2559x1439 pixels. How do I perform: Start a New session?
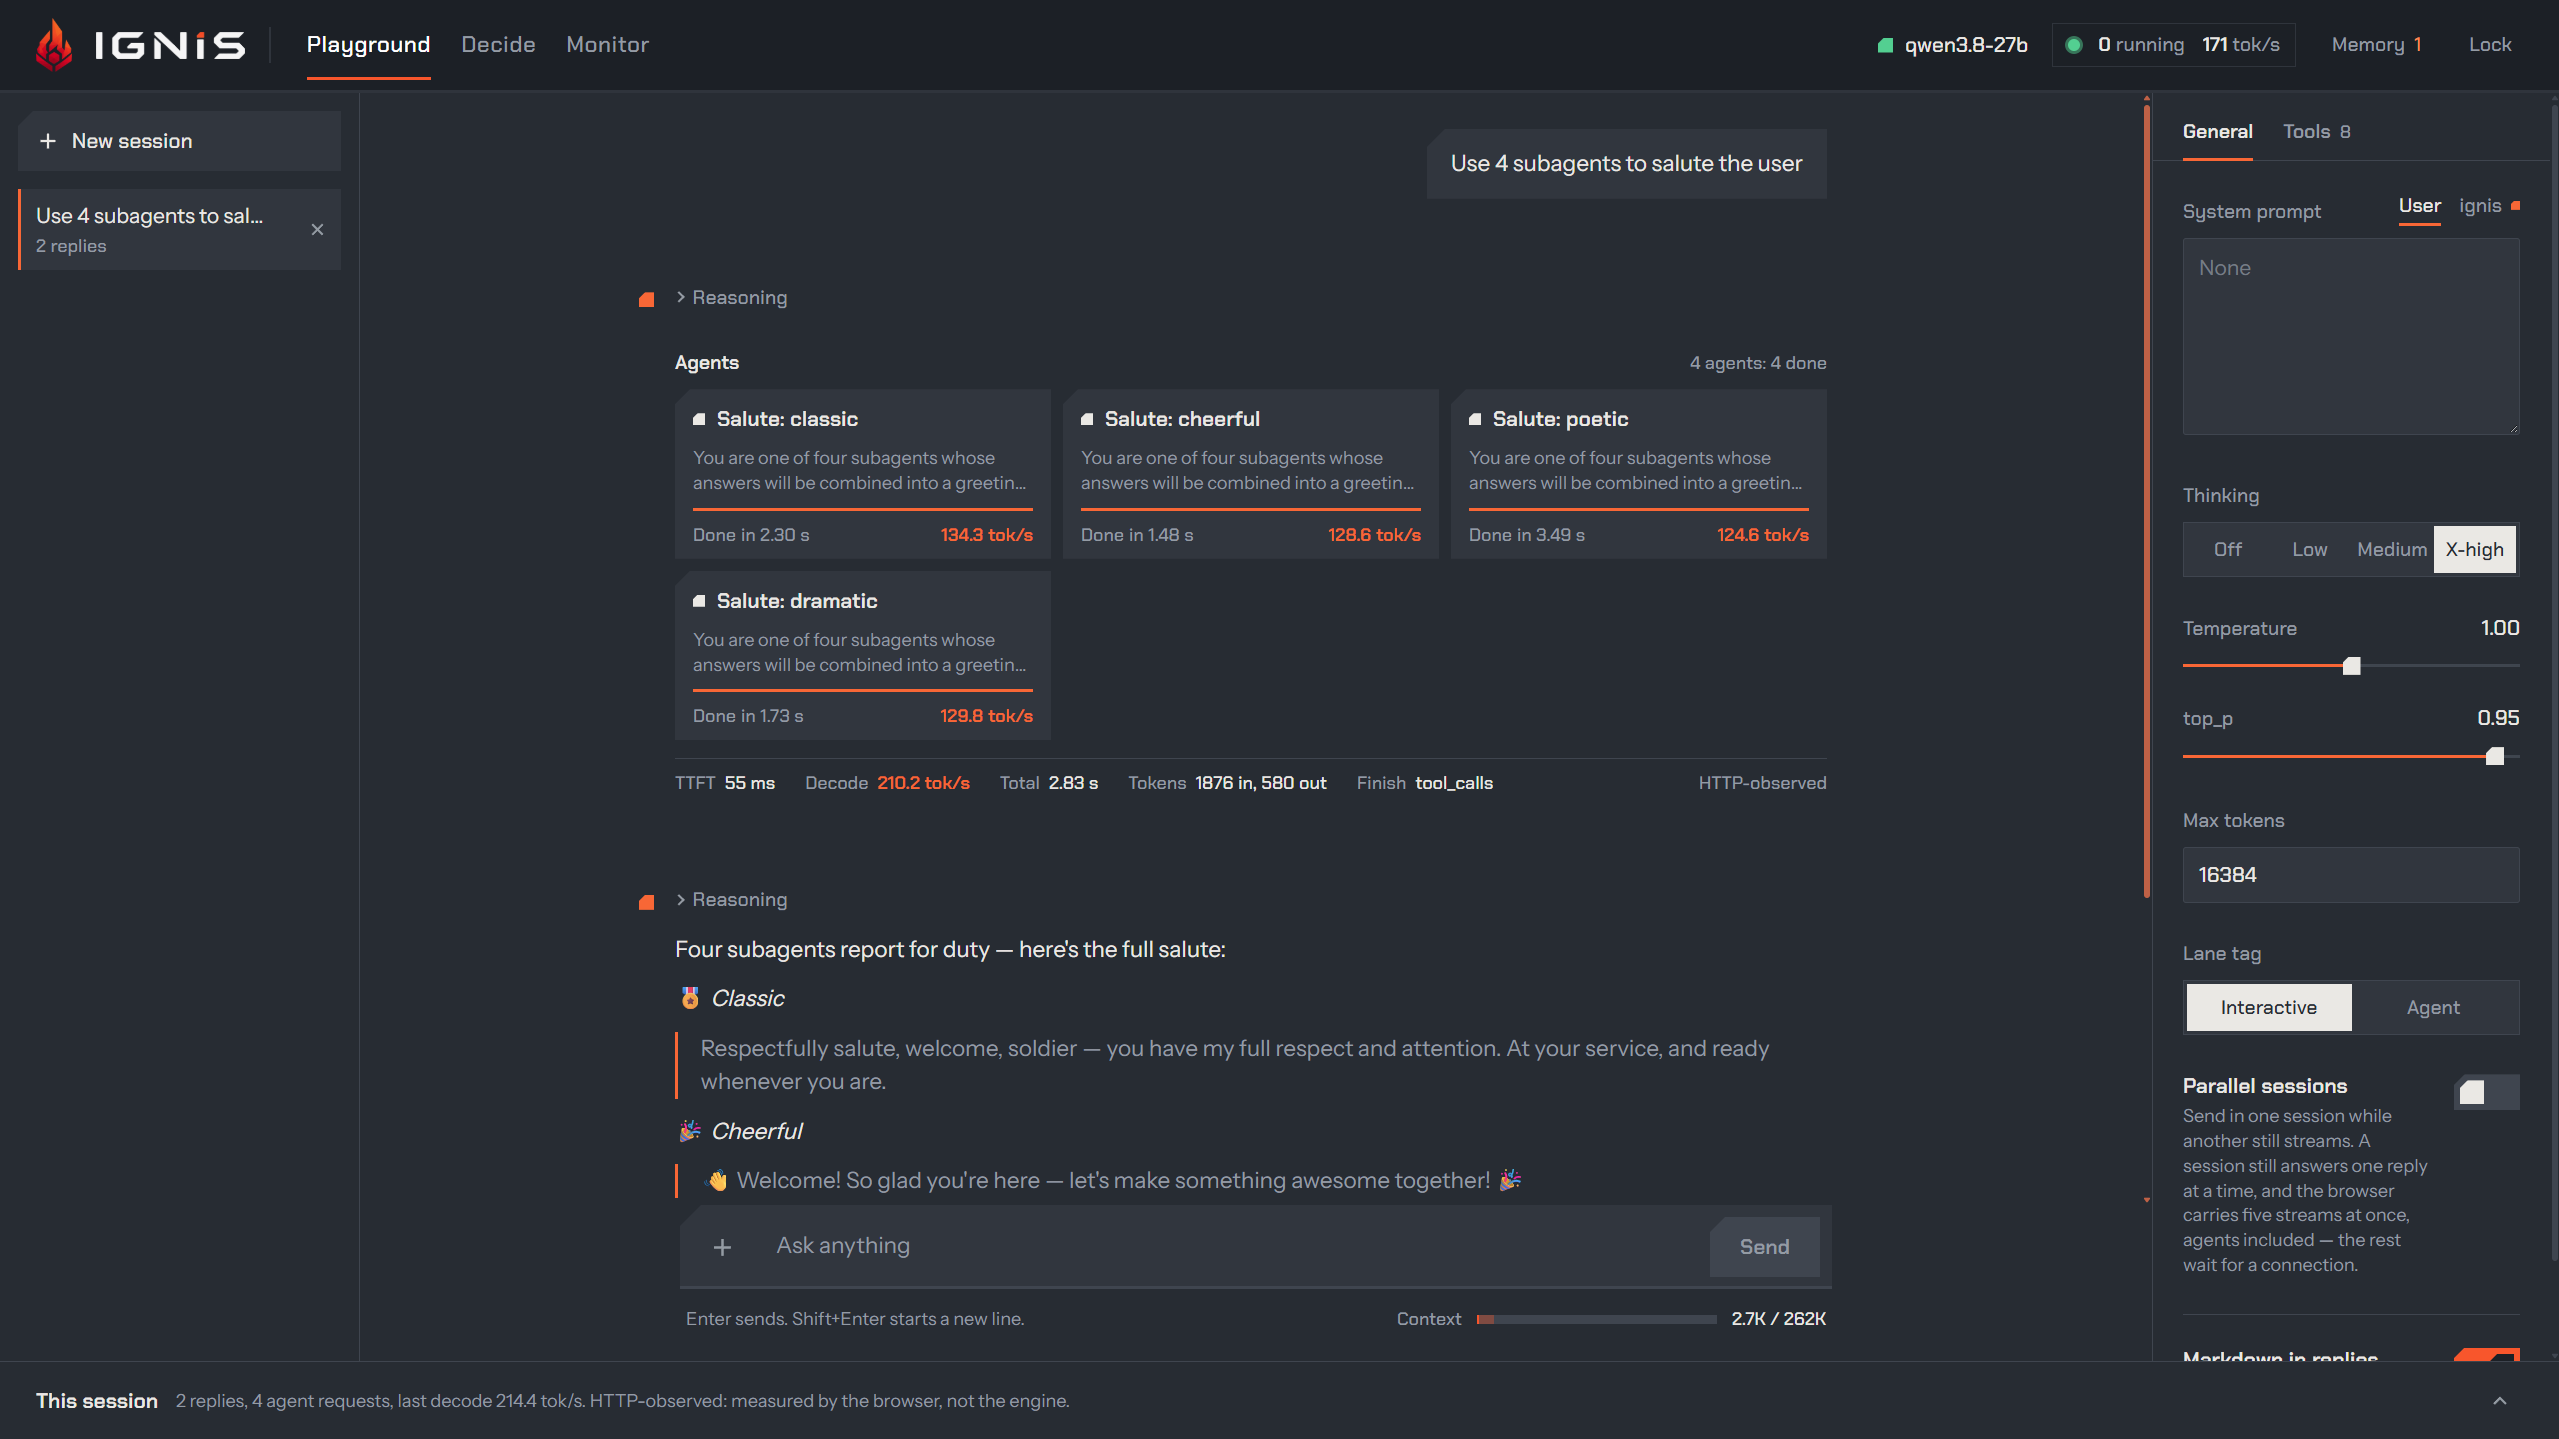[x=179, y=141]
